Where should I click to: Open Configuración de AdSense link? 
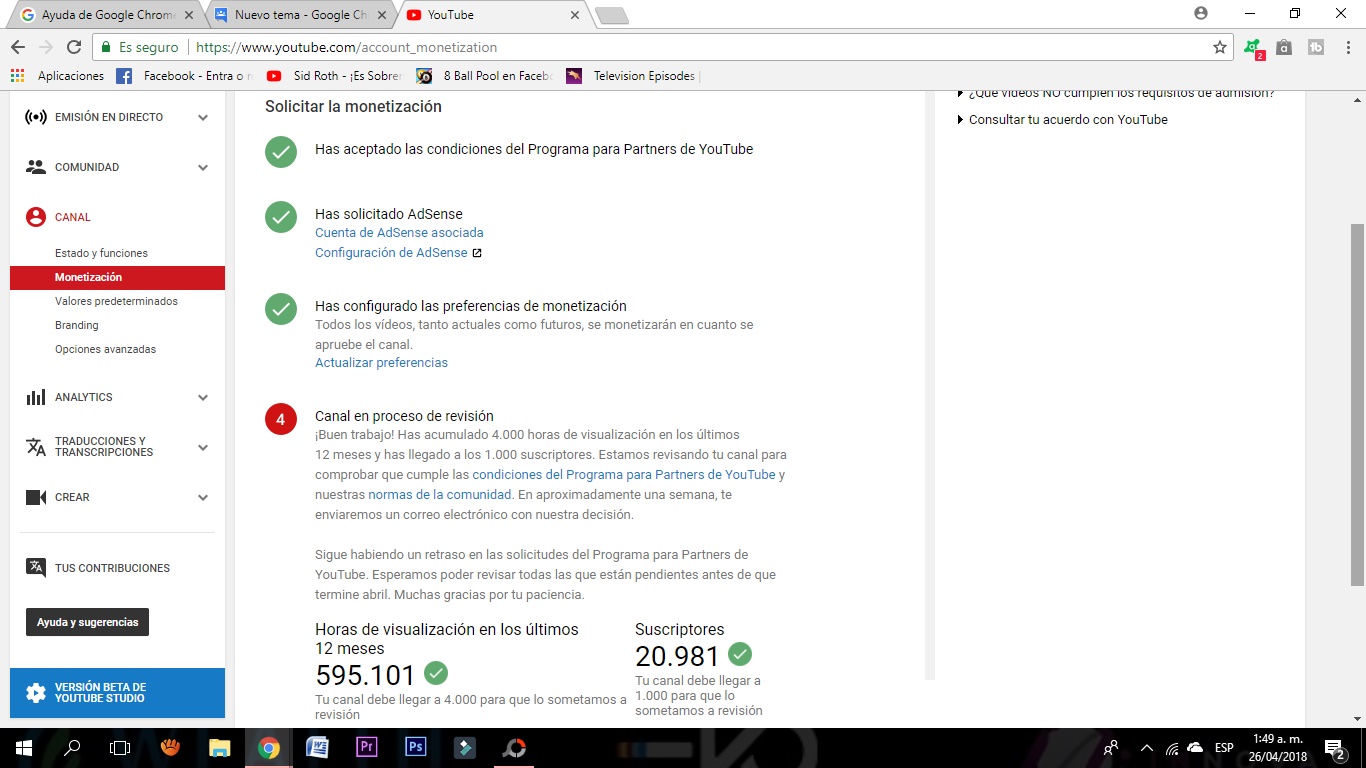(391, 252)
